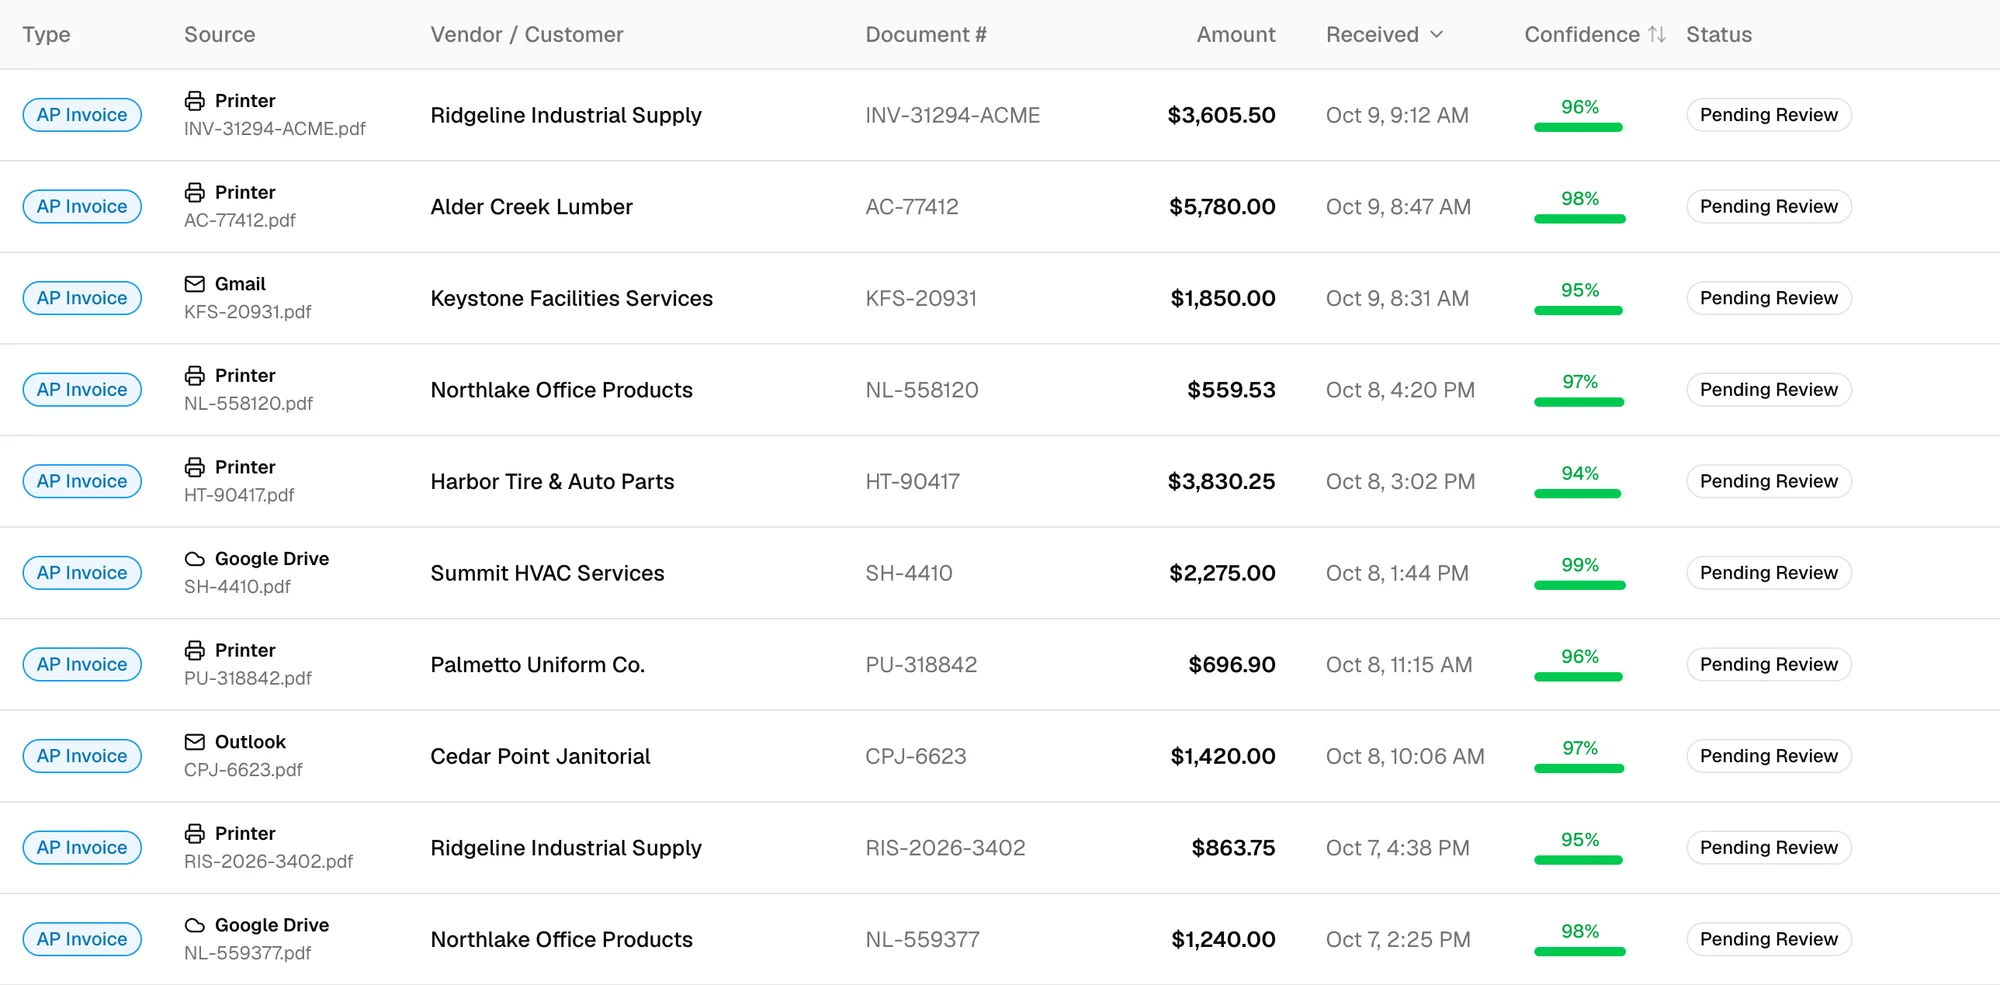The width and height of the screenshot is (2000, 985).
Task: Click the Document # column header
Action: [926, 34]
